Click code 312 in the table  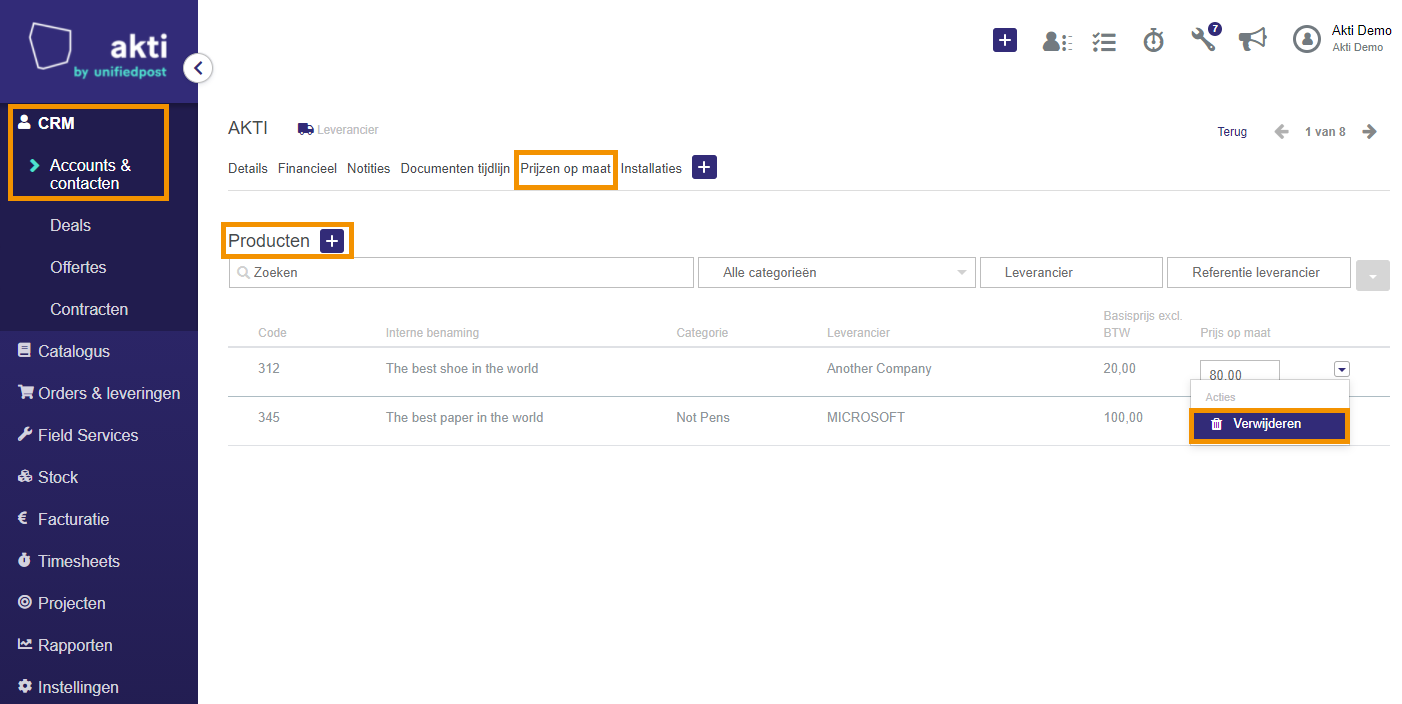[269, 369]
